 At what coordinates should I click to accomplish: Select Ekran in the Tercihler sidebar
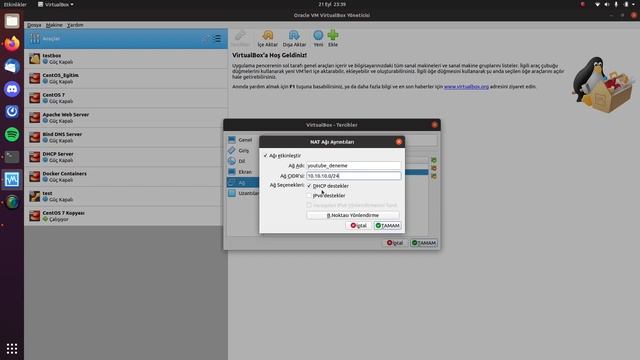(242, 172)
